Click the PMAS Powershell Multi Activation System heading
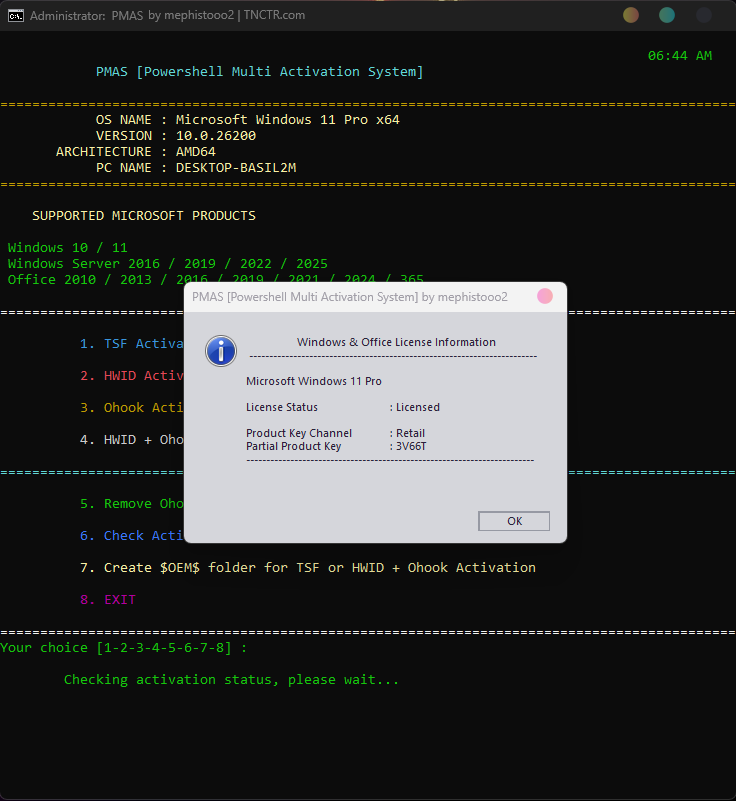736x801 pixels. pyautogui.click(x=259, y=72)
